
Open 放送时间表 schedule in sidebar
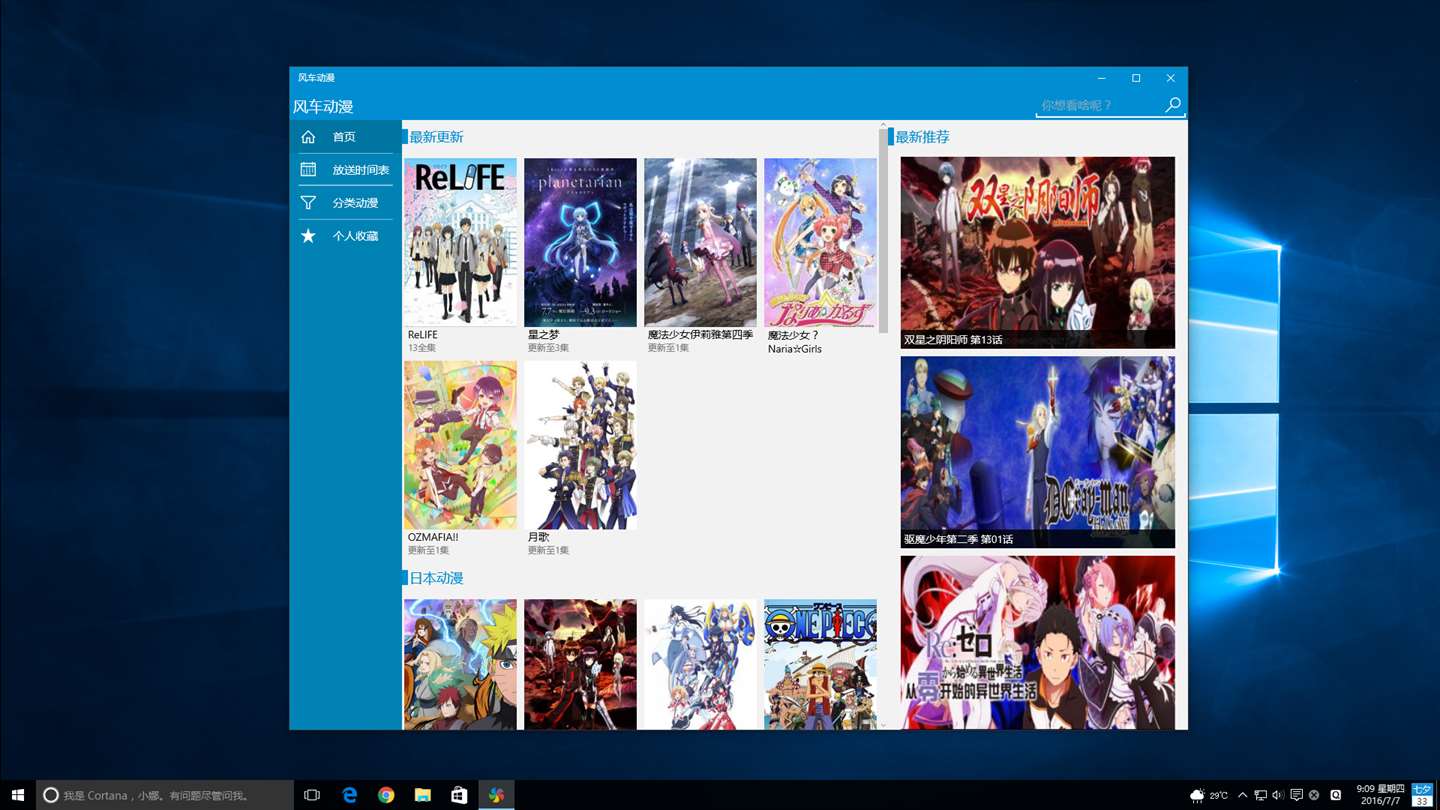(x=345, y=170)
